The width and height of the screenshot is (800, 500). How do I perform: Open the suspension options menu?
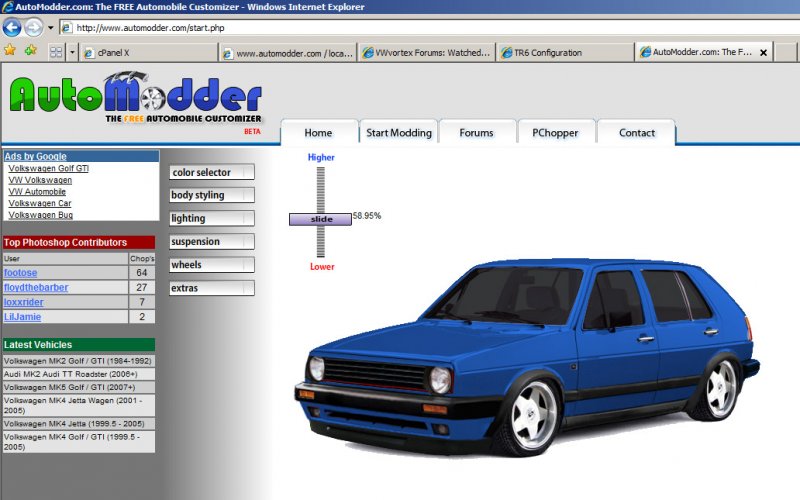[211, 241]
